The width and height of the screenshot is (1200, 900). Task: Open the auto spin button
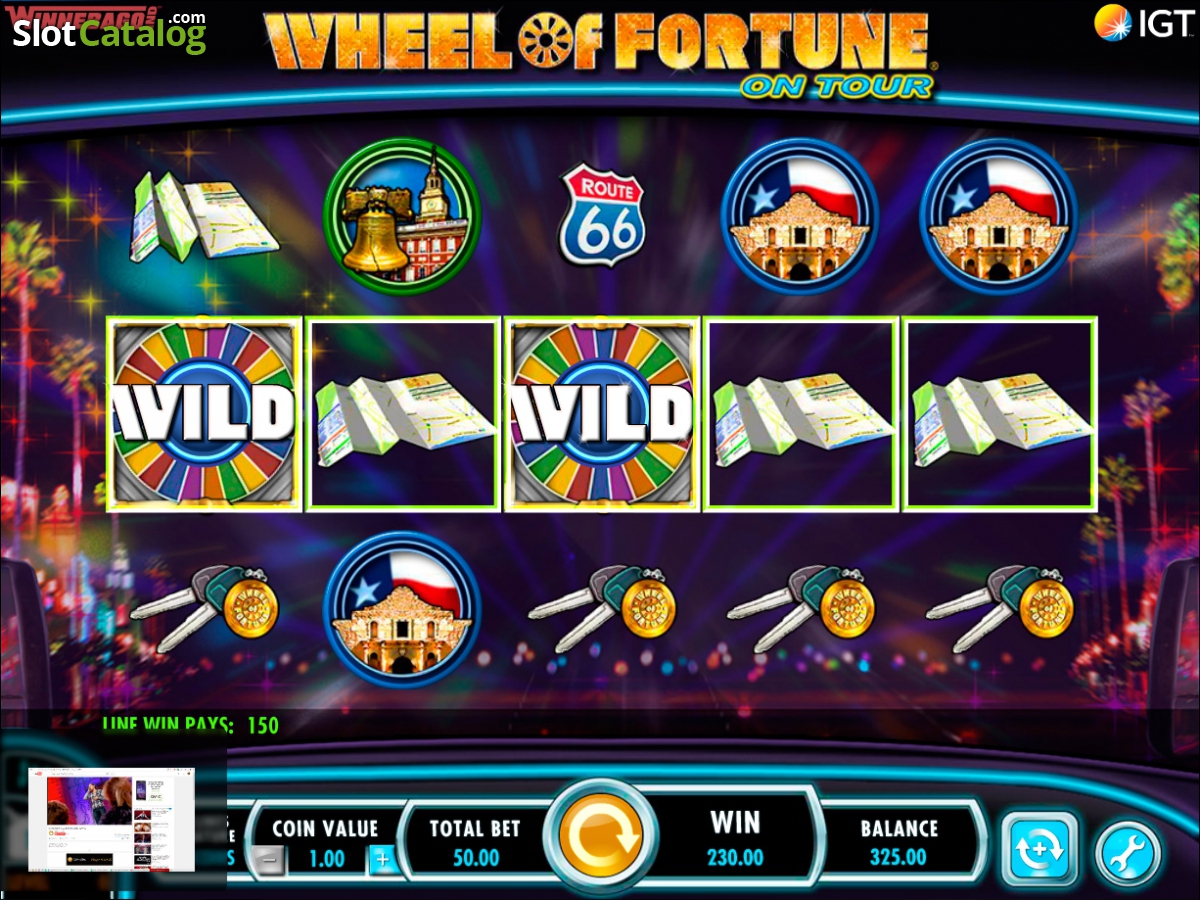1039,851
